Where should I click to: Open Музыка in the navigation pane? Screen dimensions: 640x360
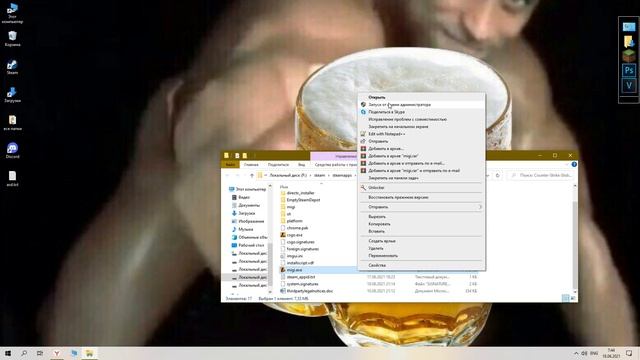click(x=245, y=229)
